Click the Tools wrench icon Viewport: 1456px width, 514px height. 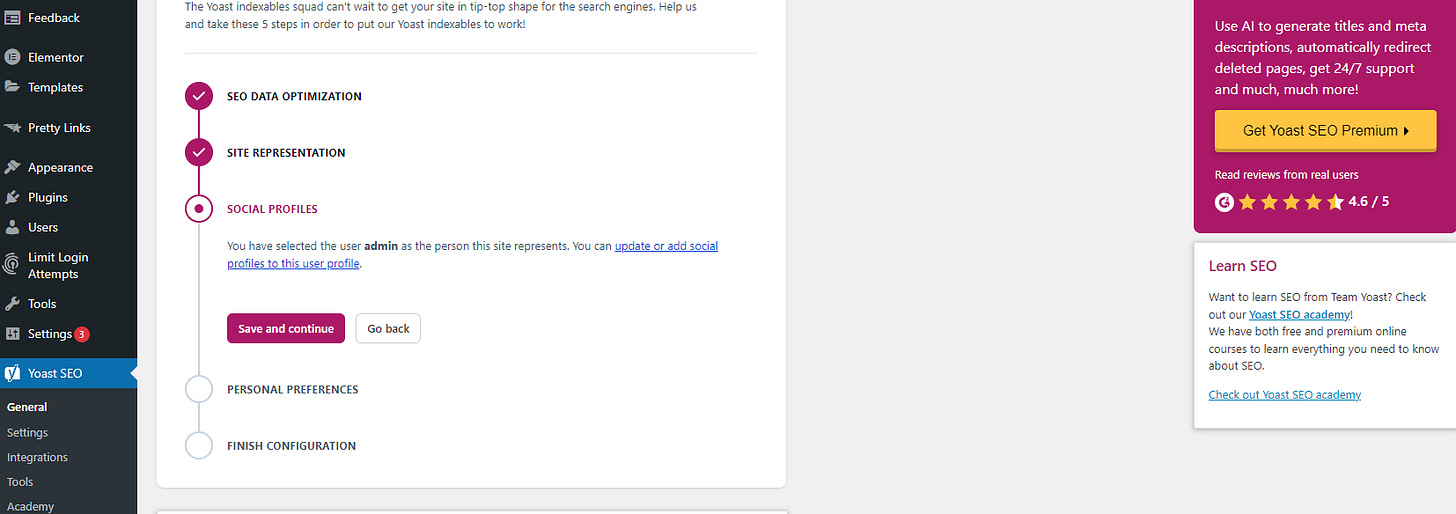(12, 304)
